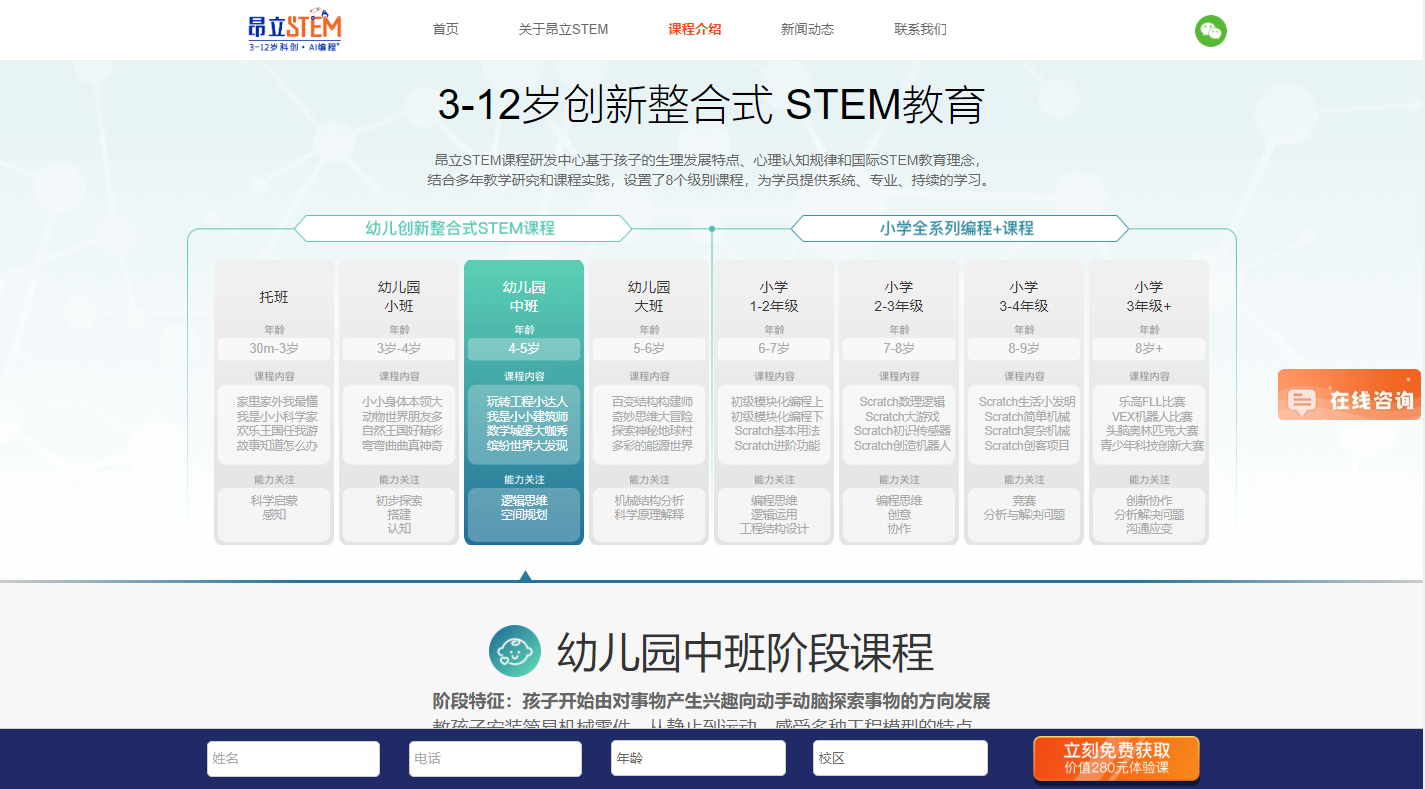Select the 幼儿园中班 course card

(x=524, y=402)
